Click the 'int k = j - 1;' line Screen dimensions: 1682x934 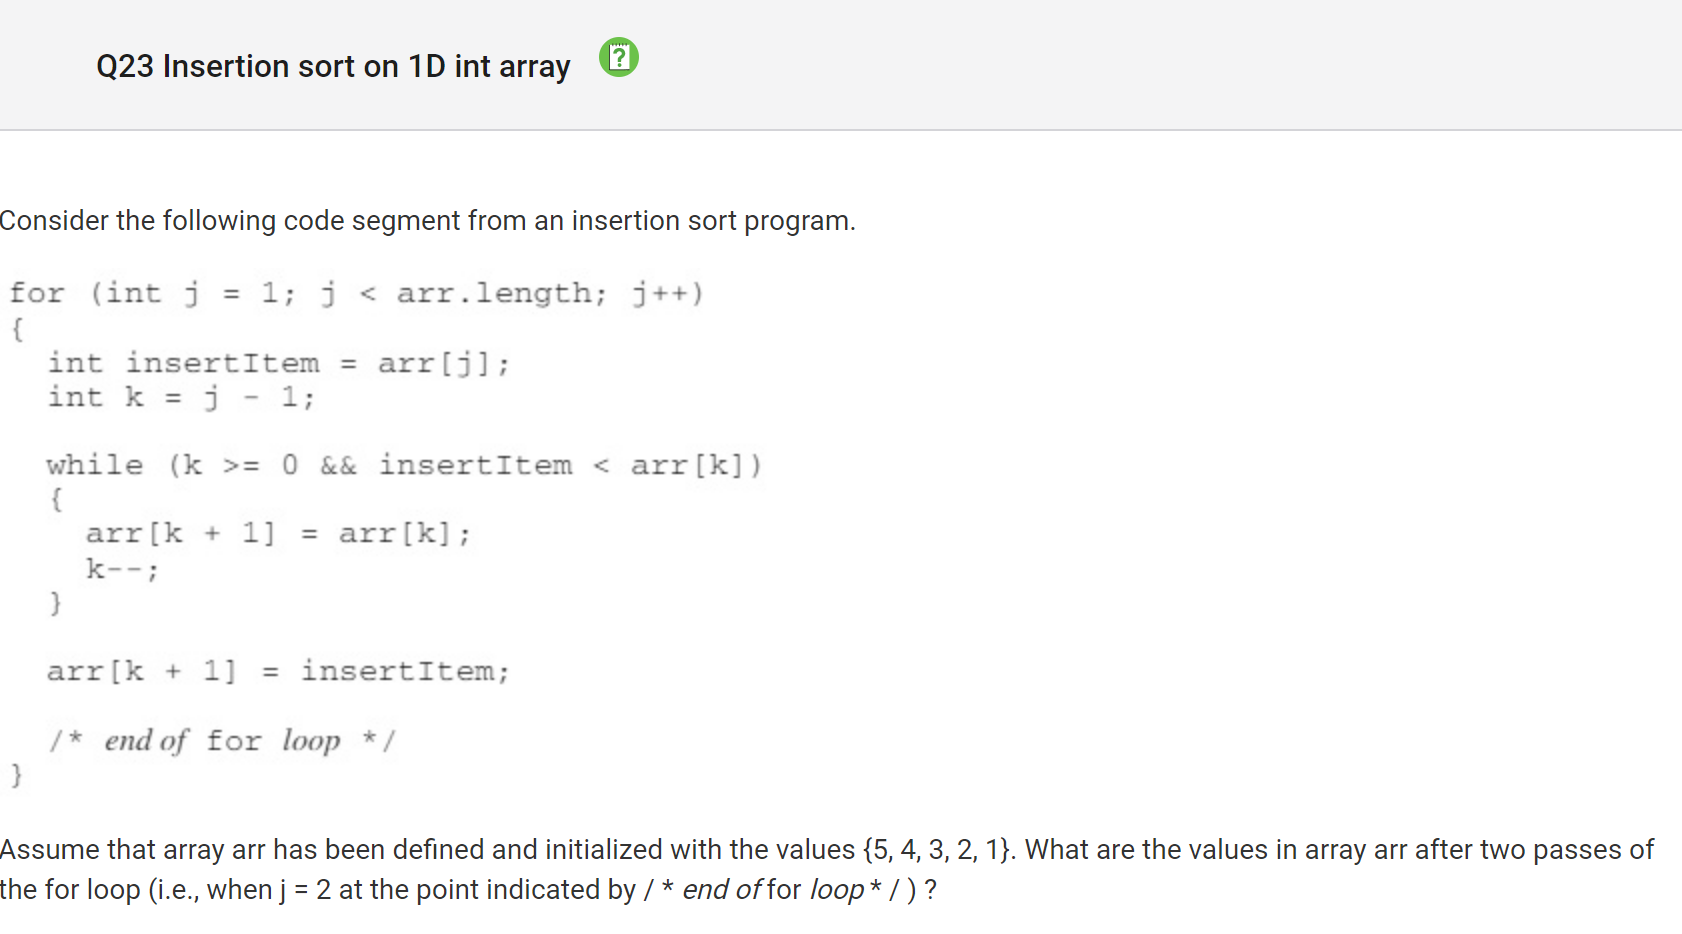coord(181,397)
